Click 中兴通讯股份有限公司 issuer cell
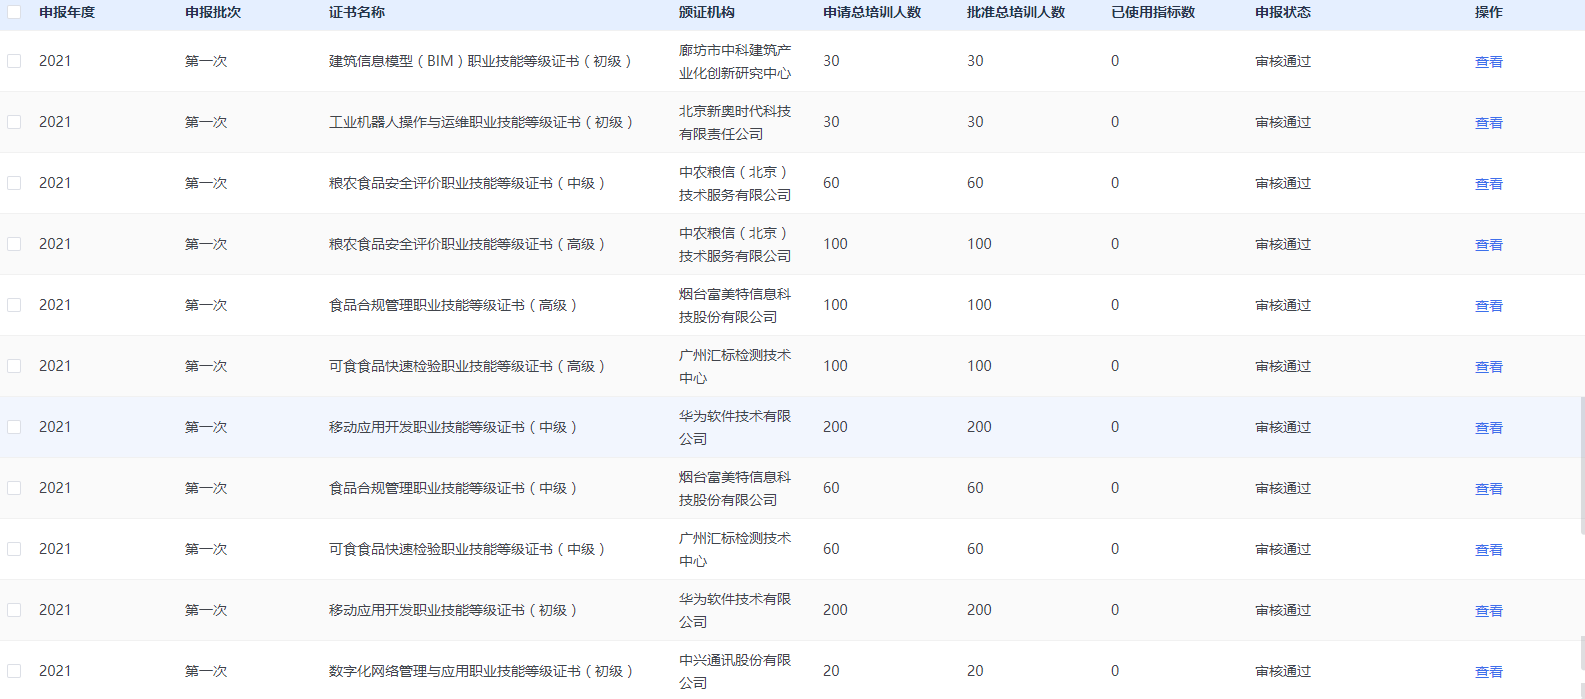 [x=735, y=671]
